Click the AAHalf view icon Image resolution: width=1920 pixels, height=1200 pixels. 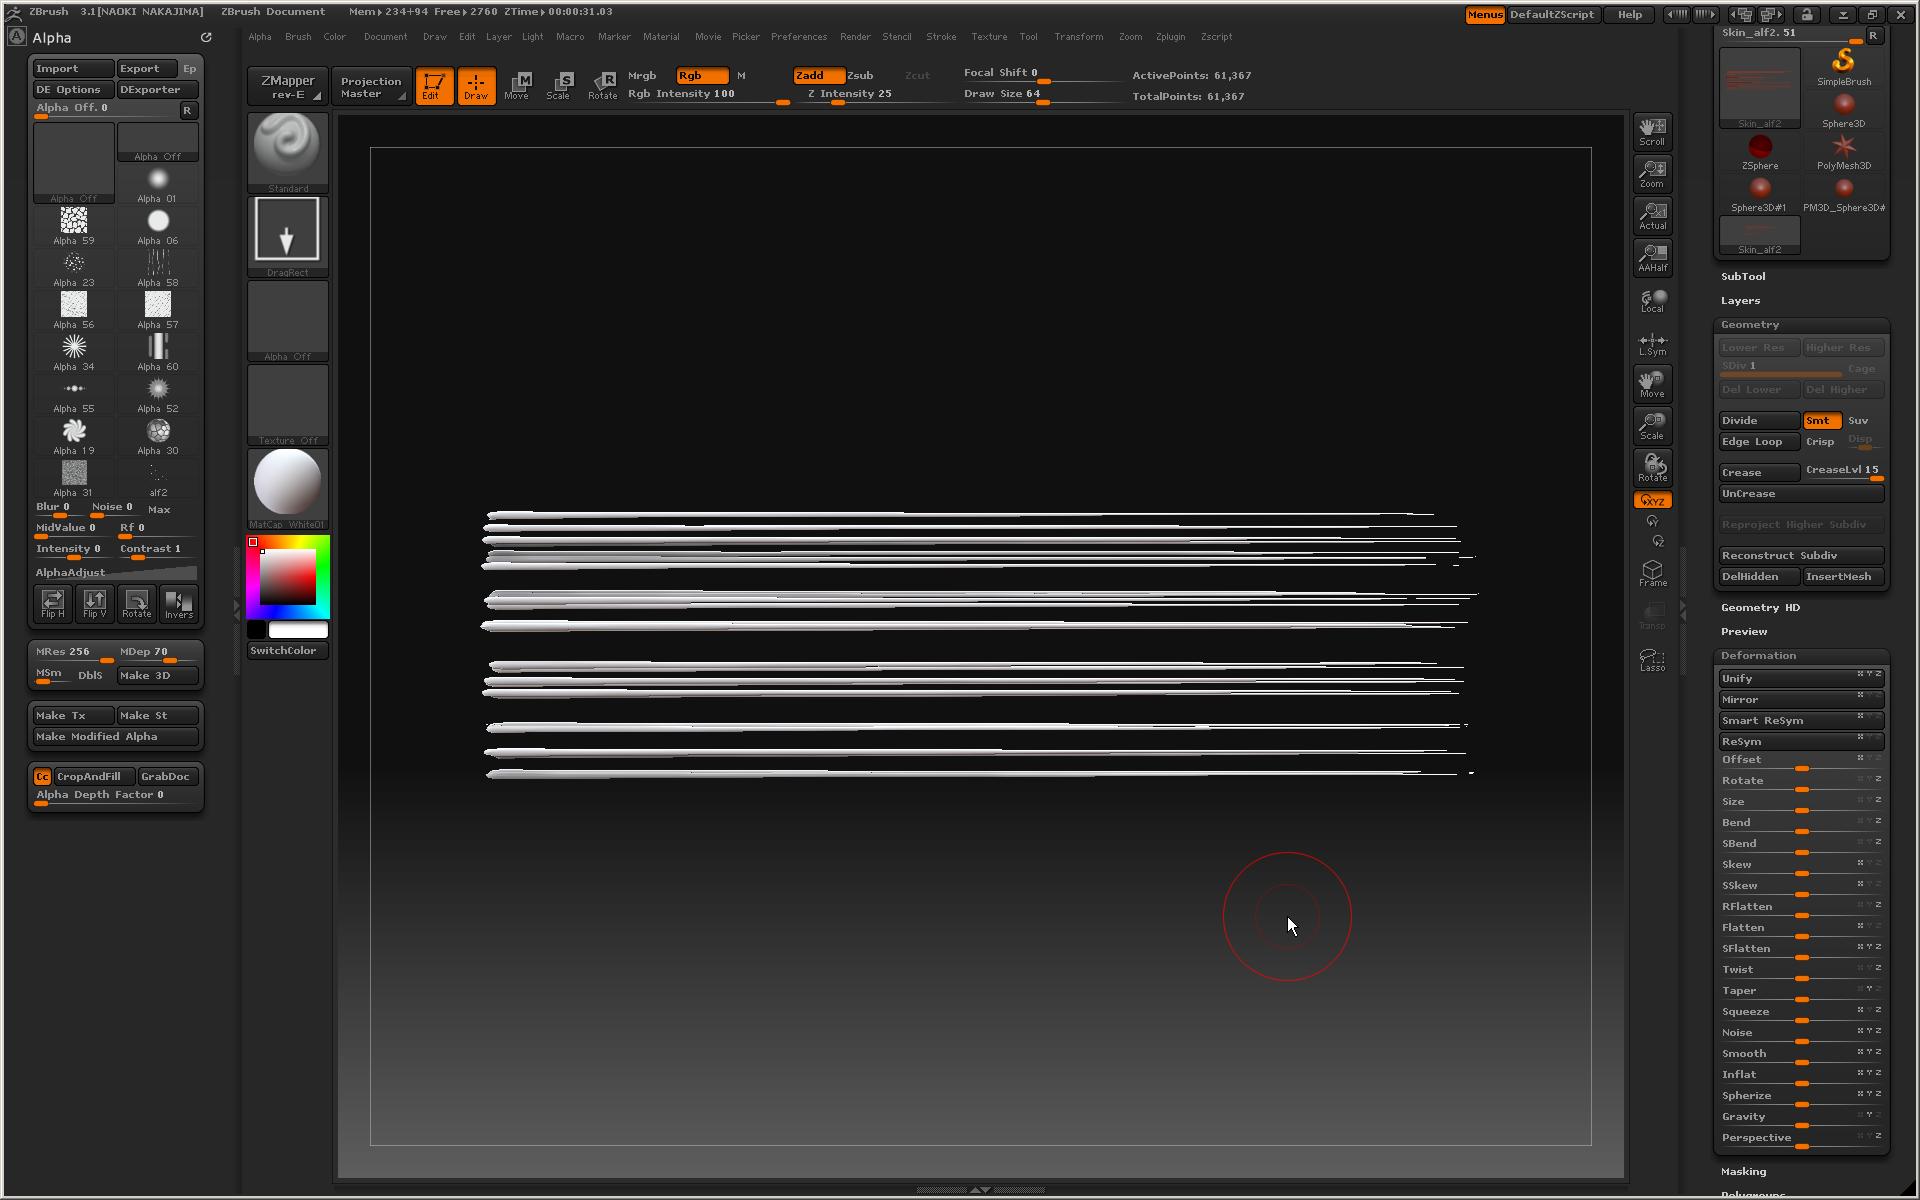point(1652,257)
